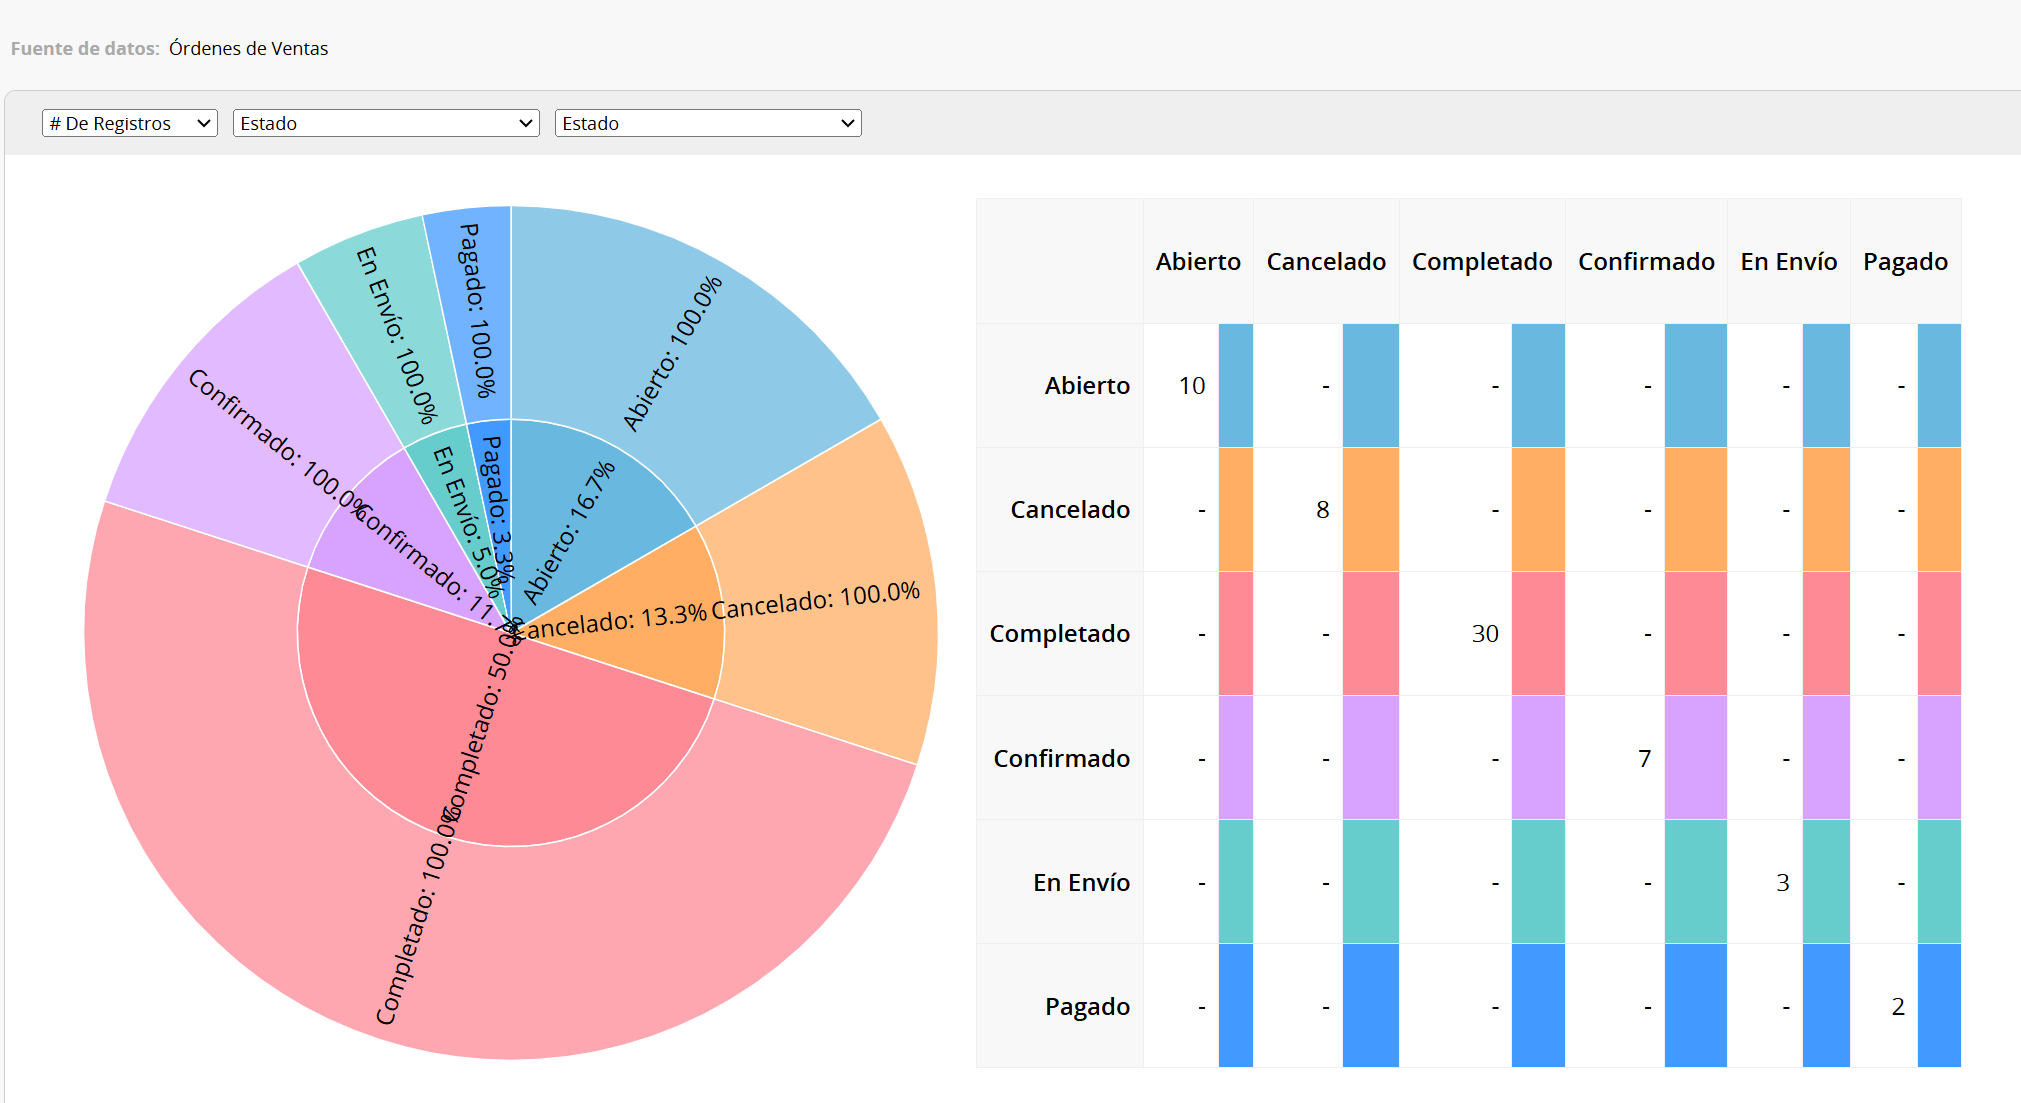
Task: Click the 'Abierto' column header
Action: click(1198, 262)
